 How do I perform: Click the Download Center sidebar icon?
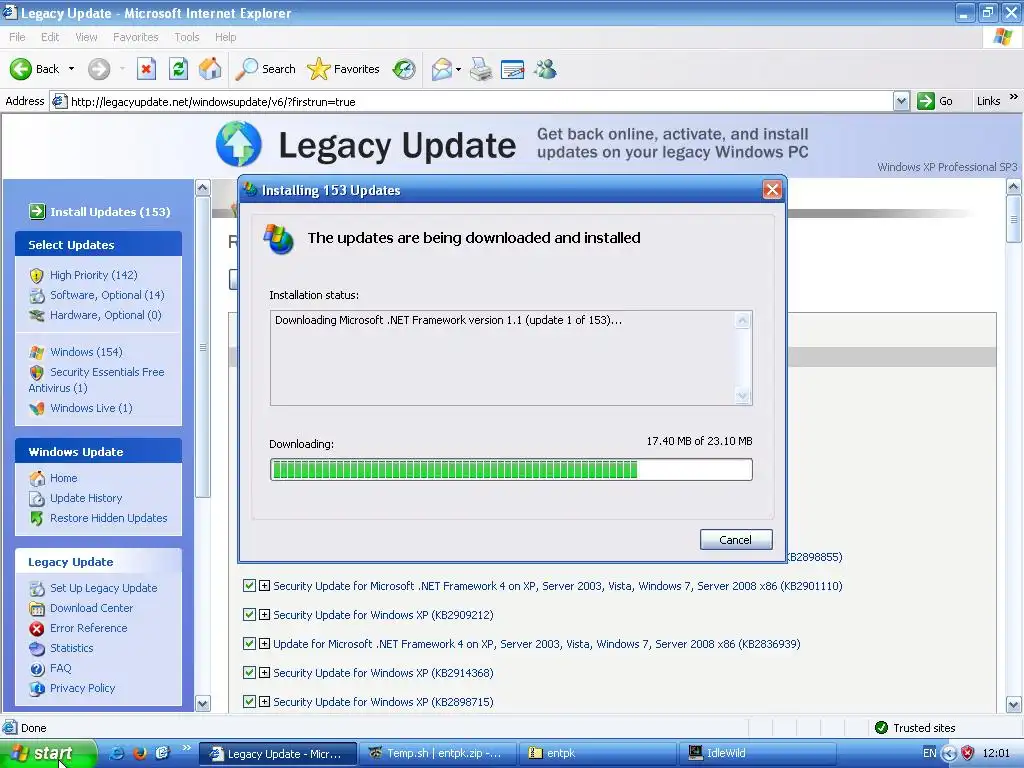[x=37, y=608]
